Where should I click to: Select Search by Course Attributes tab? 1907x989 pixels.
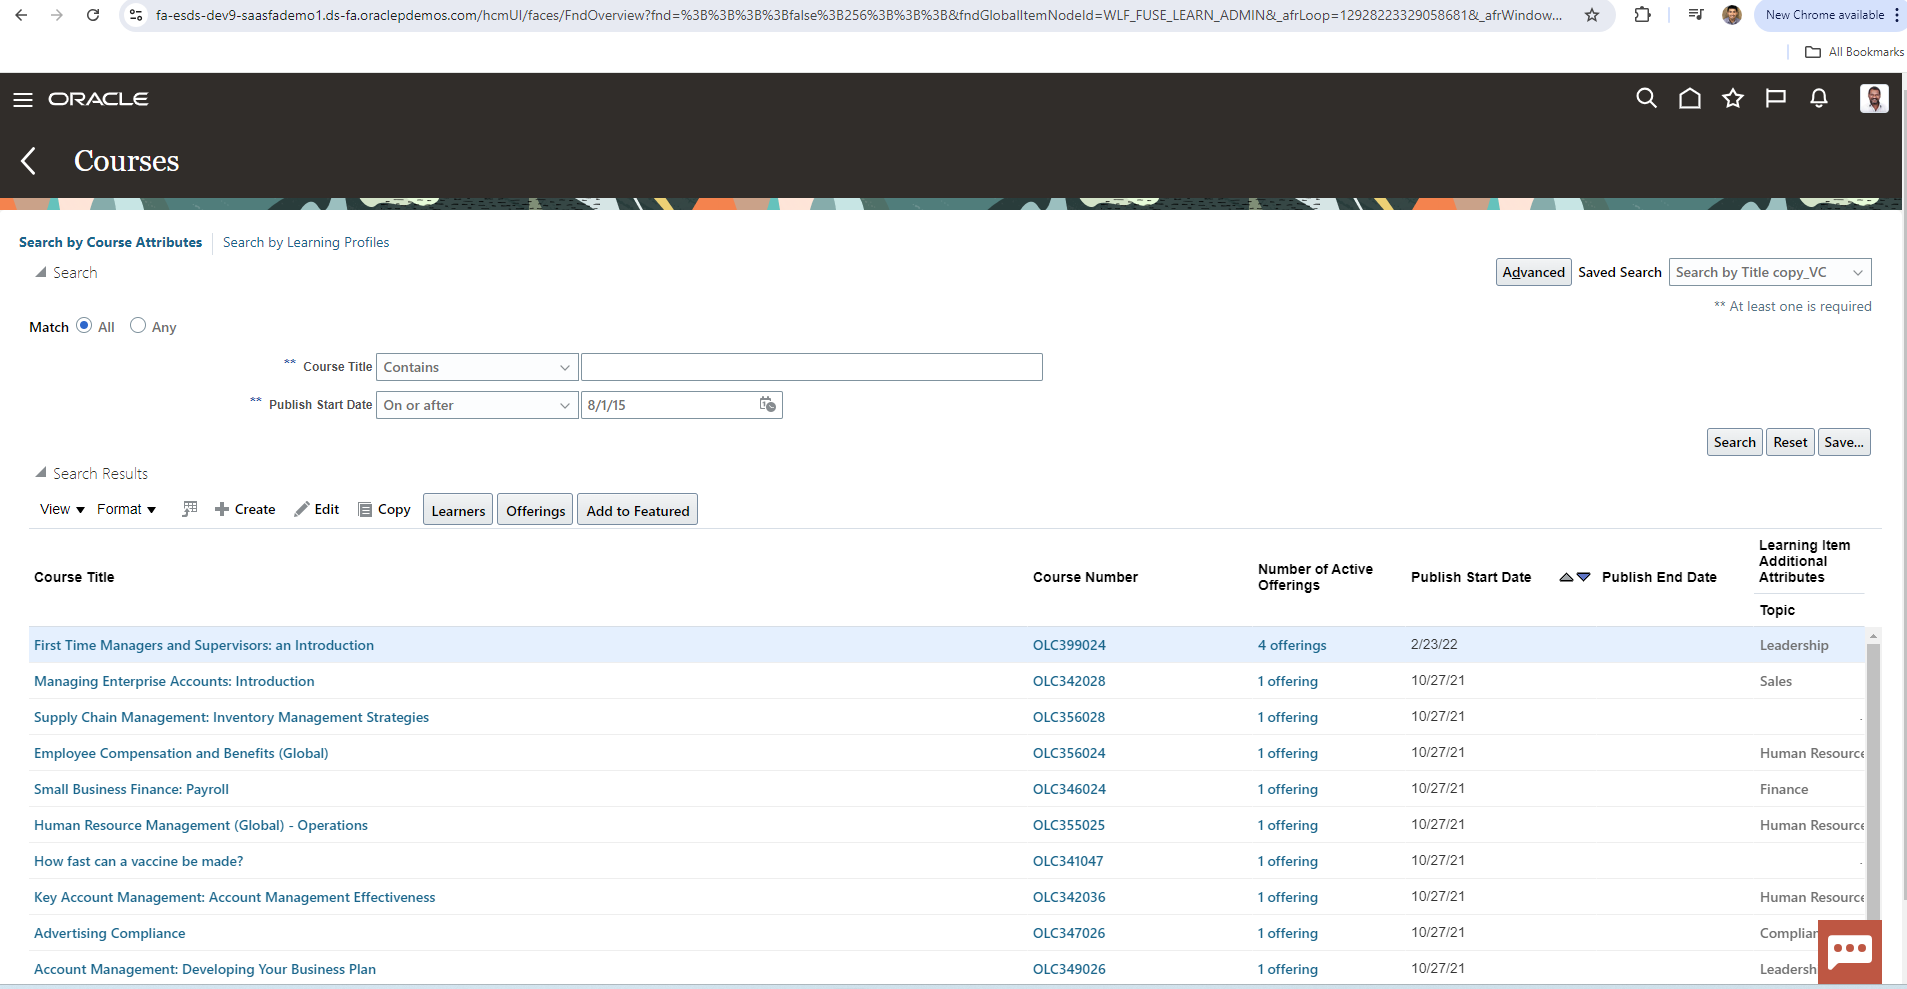pyautogui.click(x=110, y=242)
